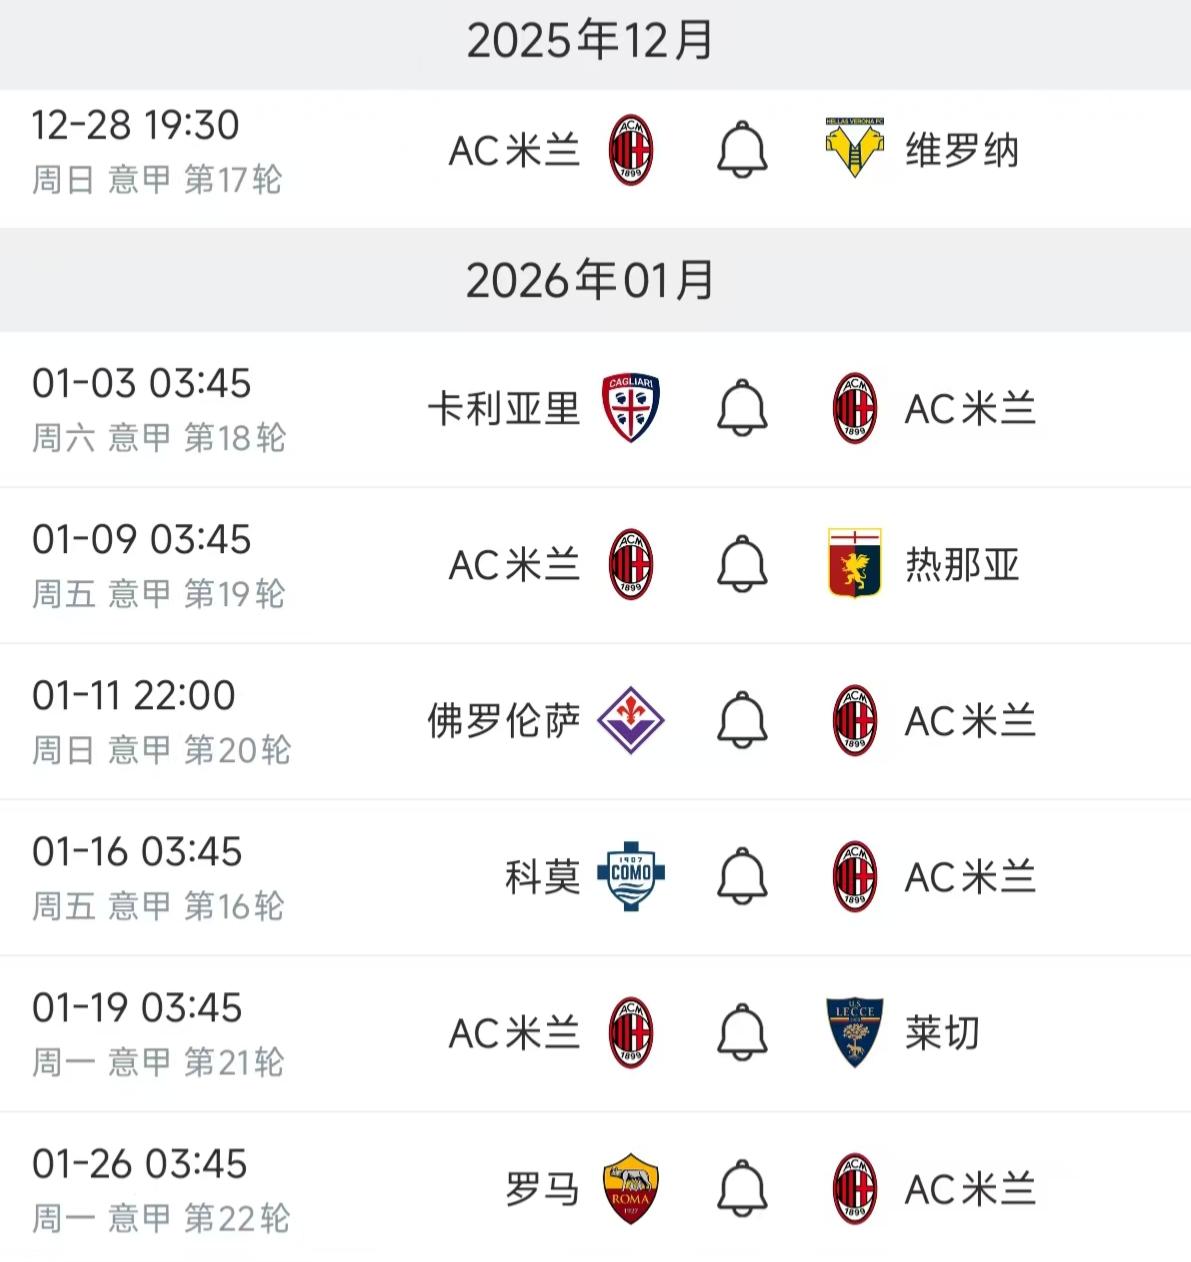
Task: Enable reminder bell for AC米兰 vs 热那亚
Action: [x=742, y=564]
